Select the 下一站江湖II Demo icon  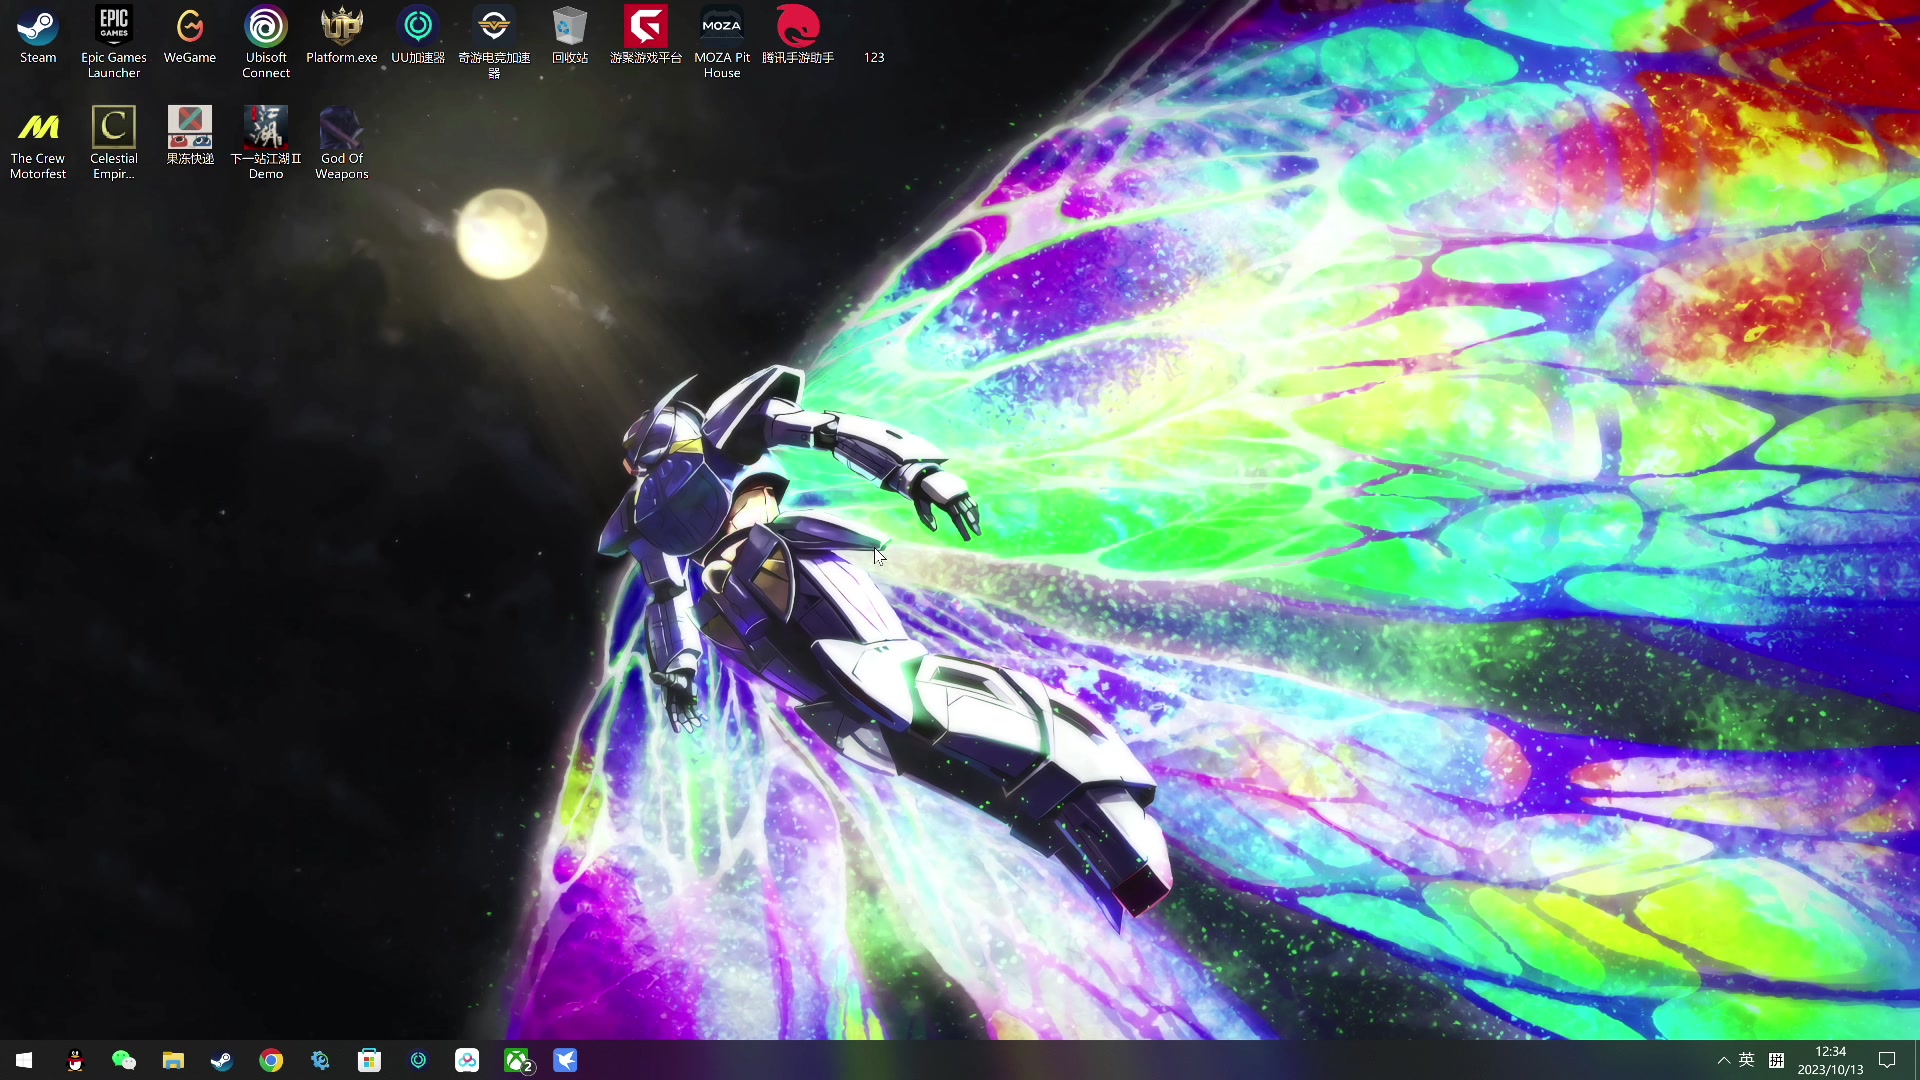tap(266, 143)
